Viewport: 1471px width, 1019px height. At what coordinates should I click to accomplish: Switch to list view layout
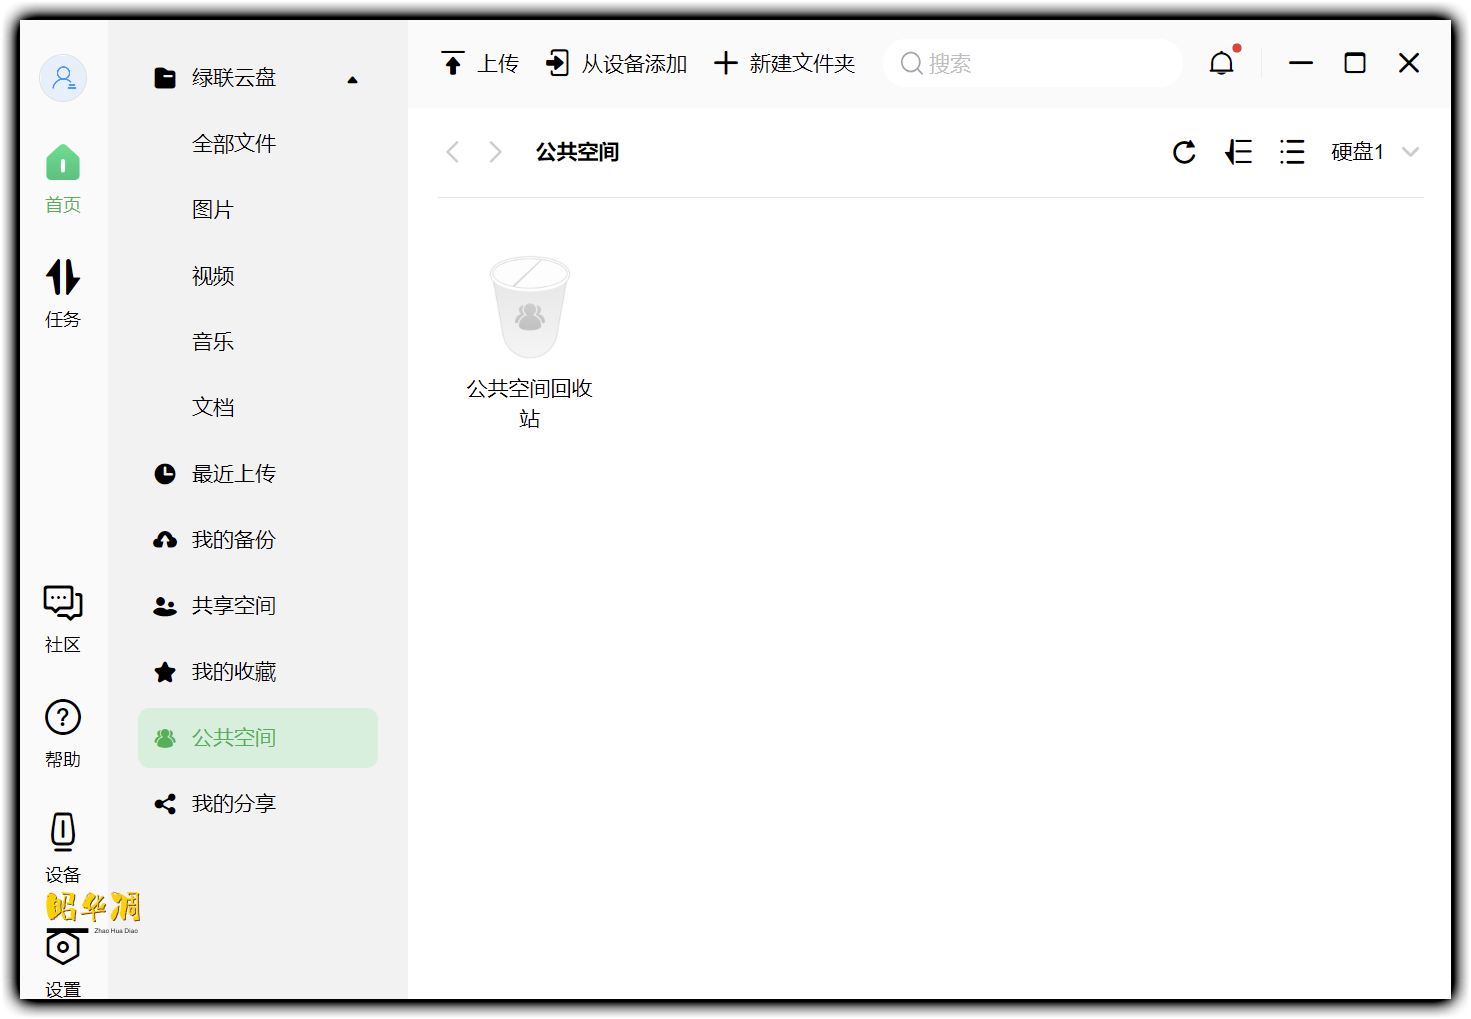(1291, 151)
